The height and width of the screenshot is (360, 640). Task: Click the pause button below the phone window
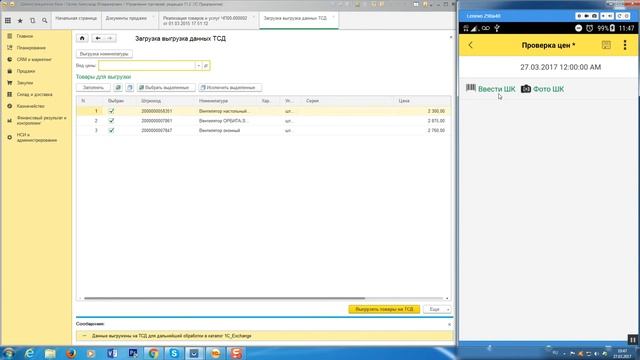[632, 339]
